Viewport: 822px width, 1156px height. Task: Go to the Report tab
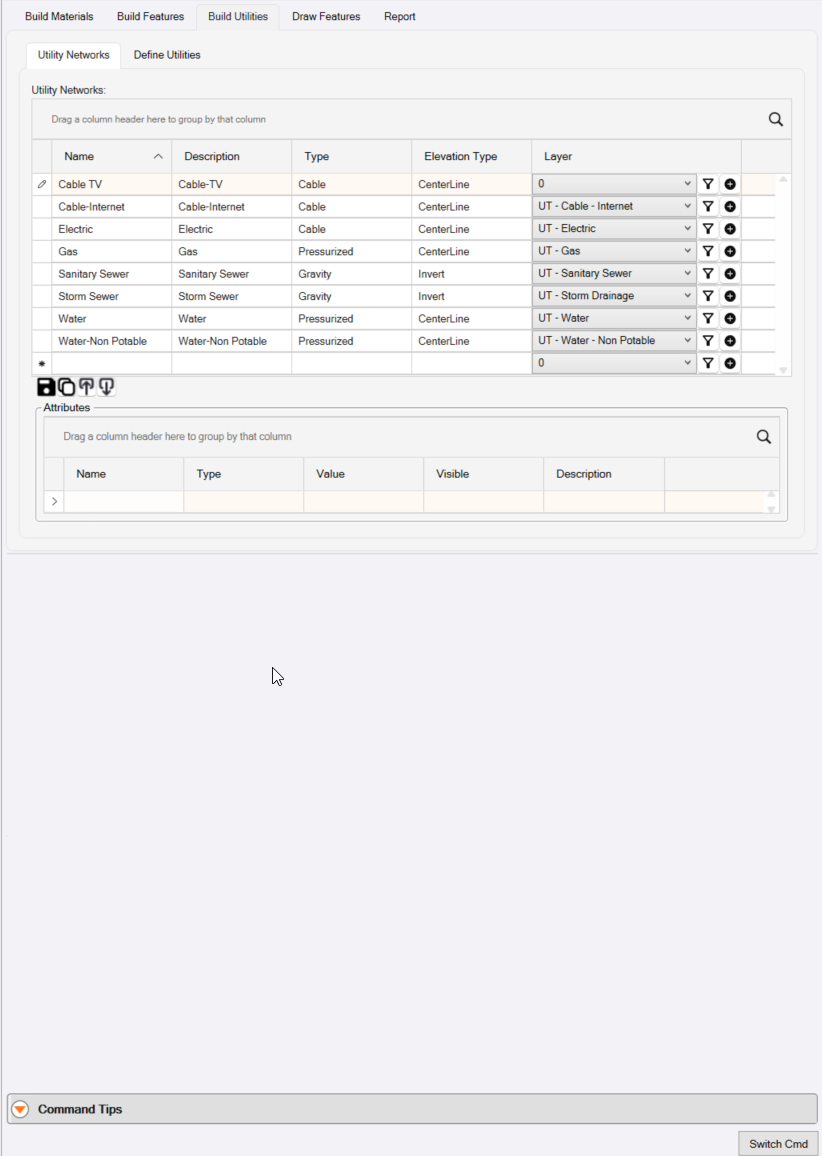pyautogui.click(x=400, y=16)
